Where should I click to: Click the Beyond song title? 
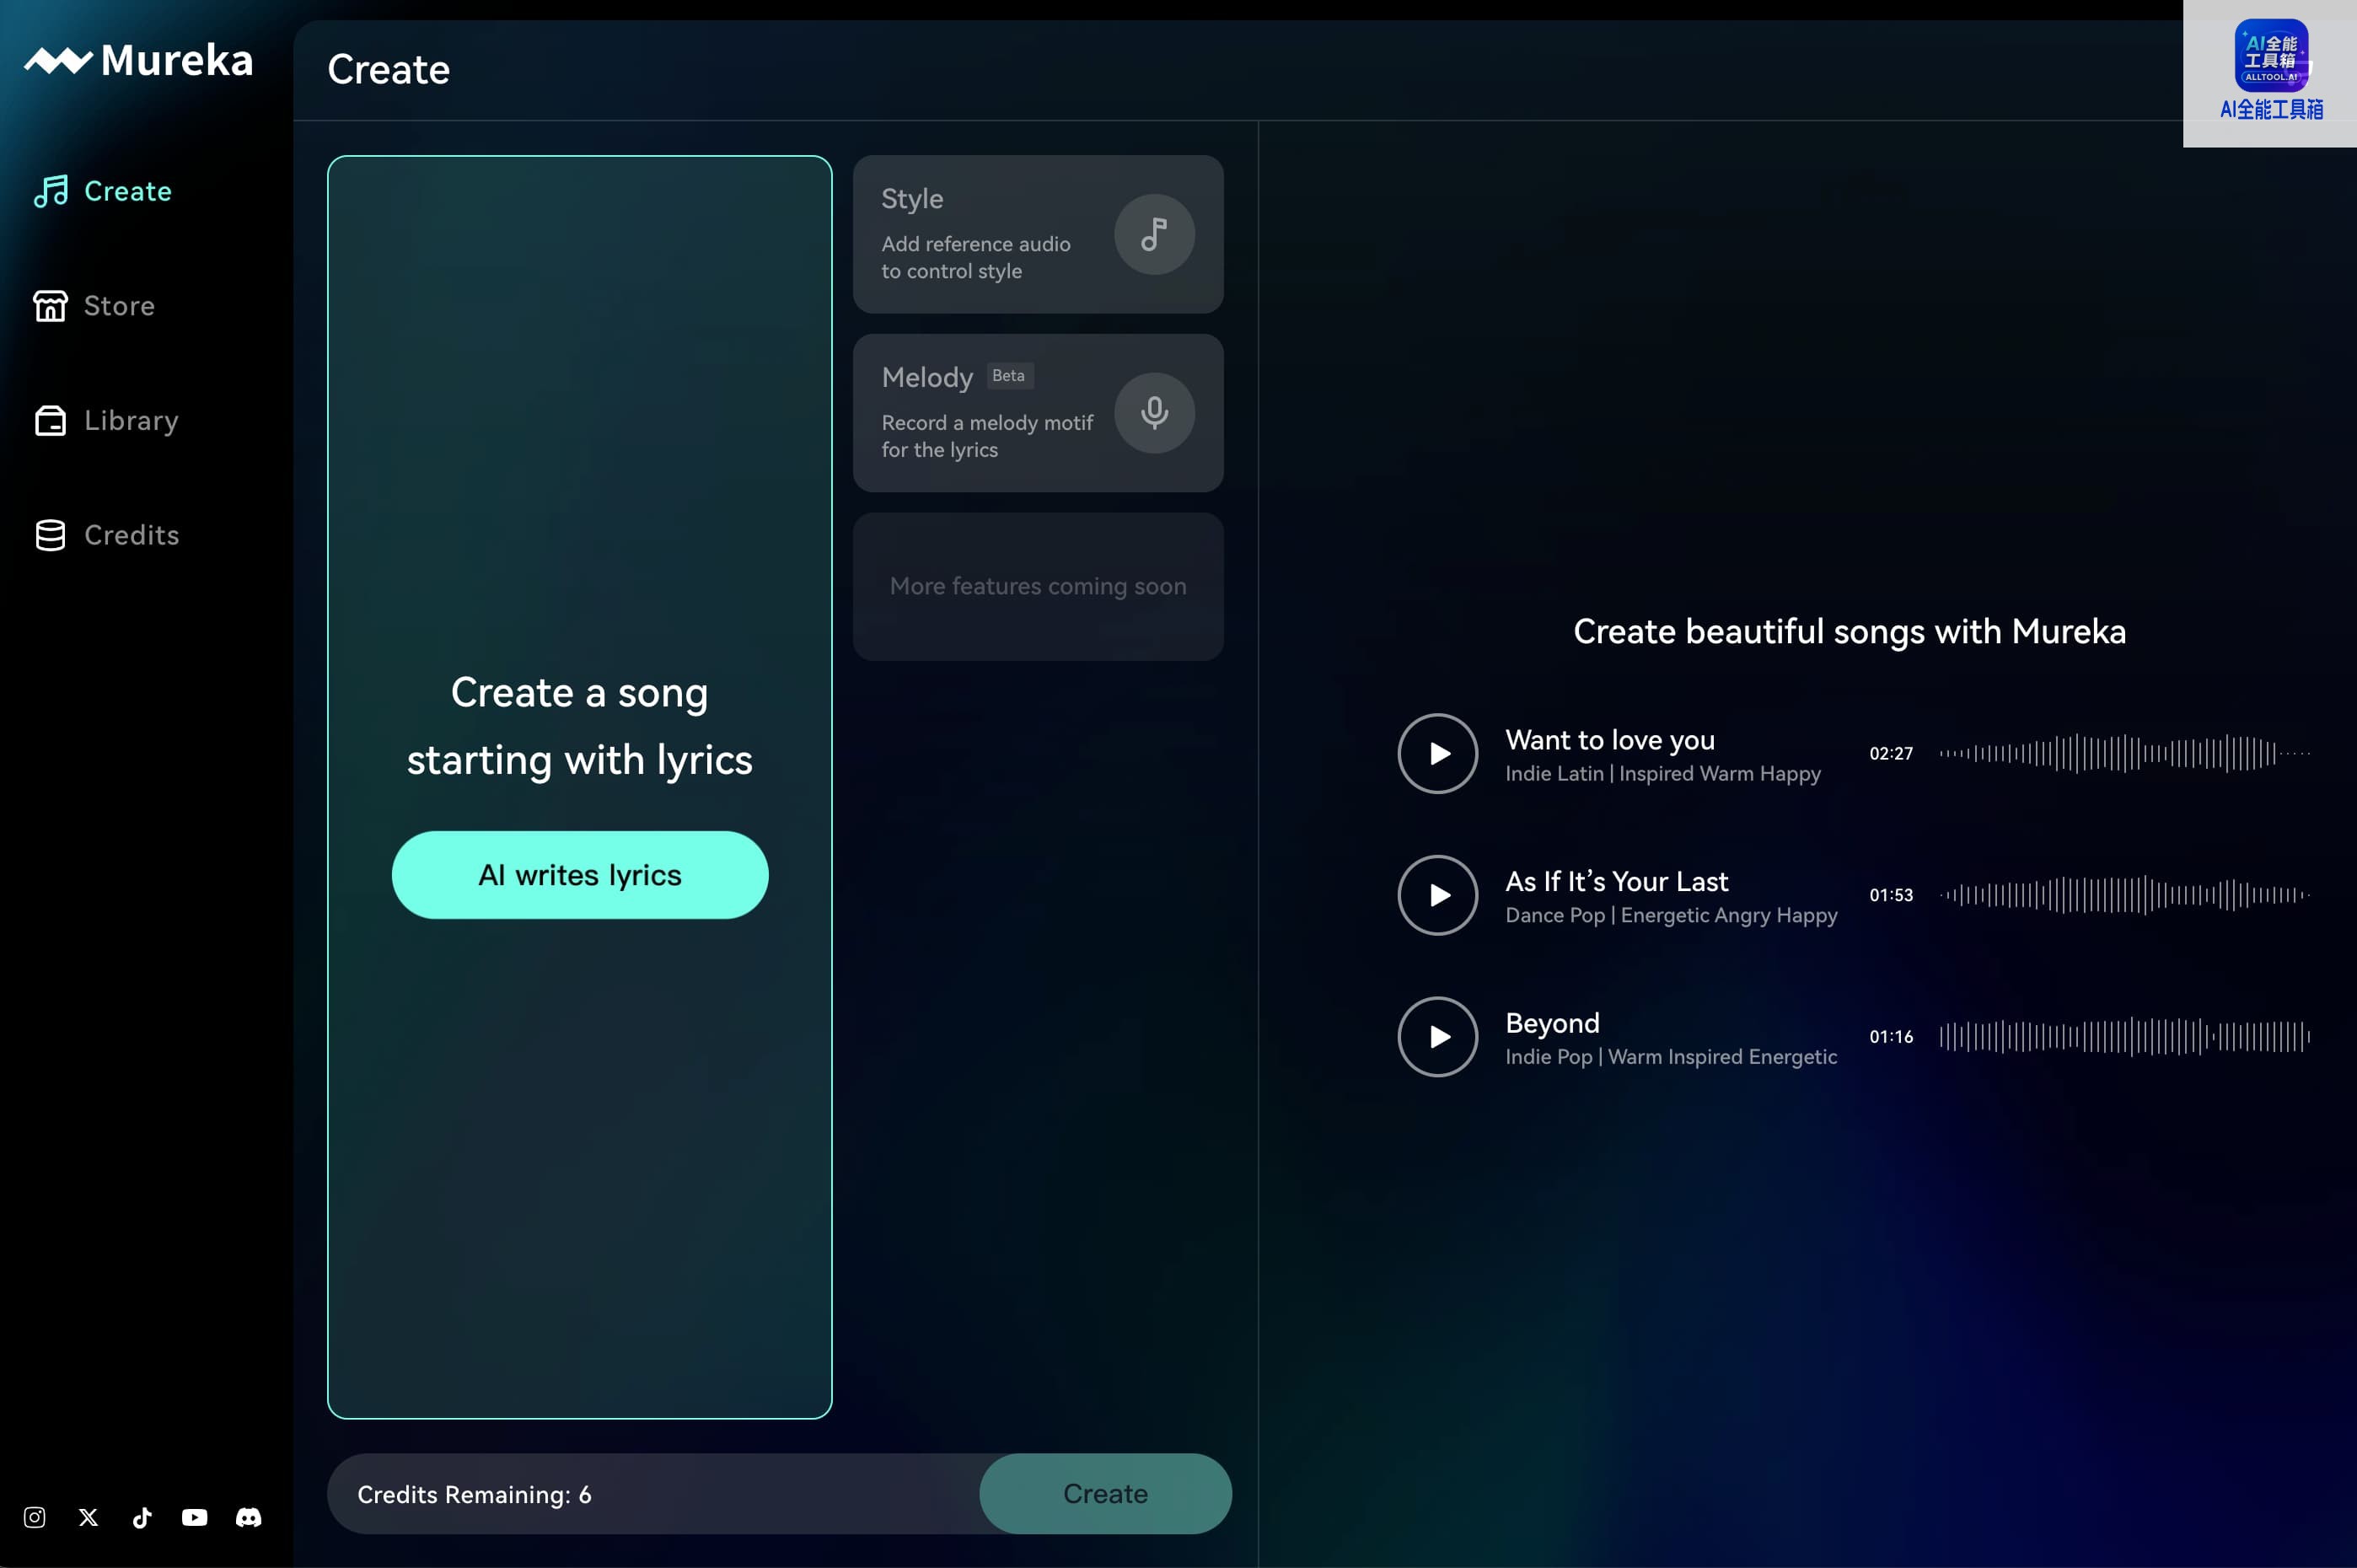pyautogui.click(x=1552, y=1023)
